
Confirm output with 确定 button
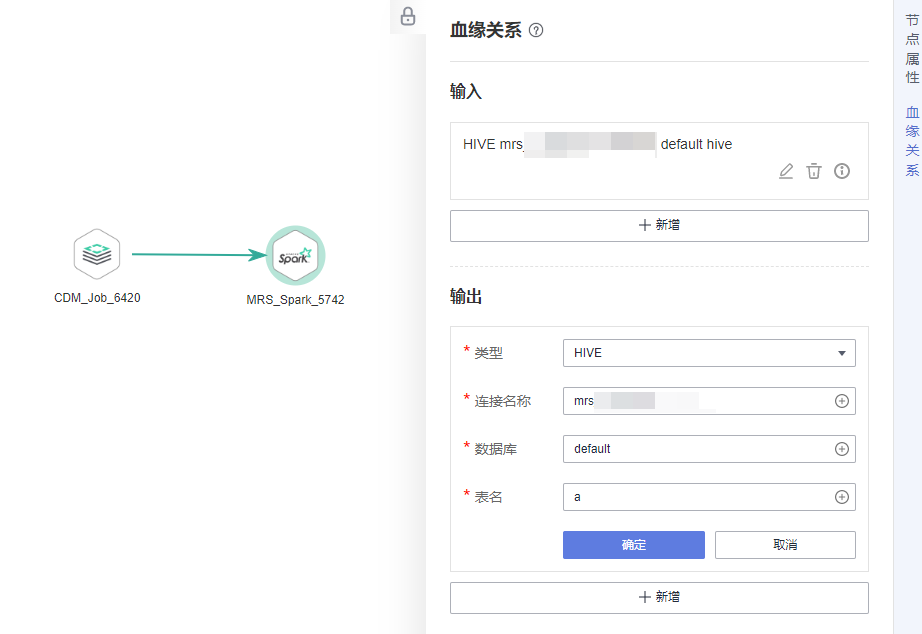633,545
